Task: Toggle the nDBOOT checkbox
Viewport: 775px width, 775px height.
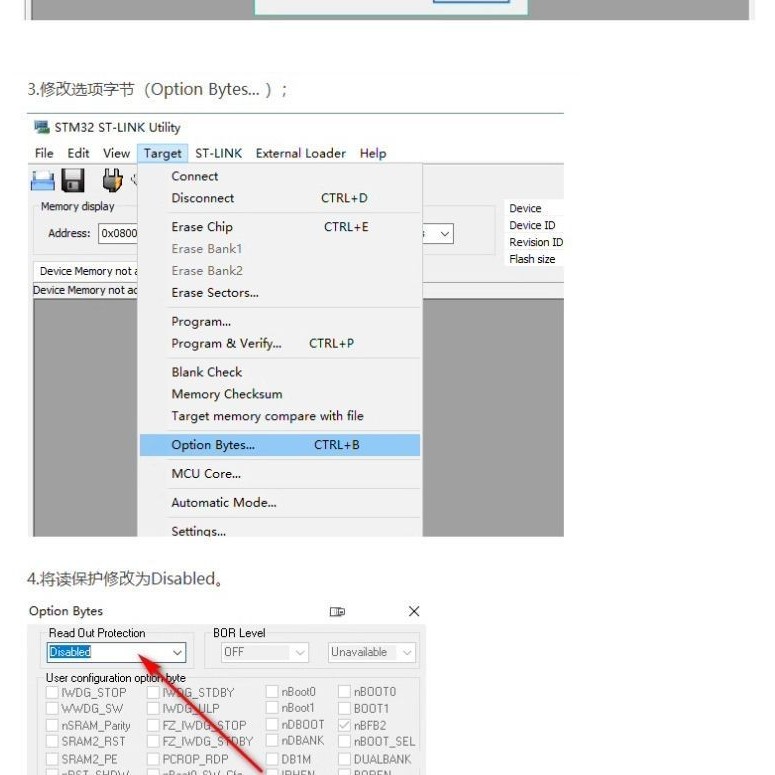Action: [272, 724]
